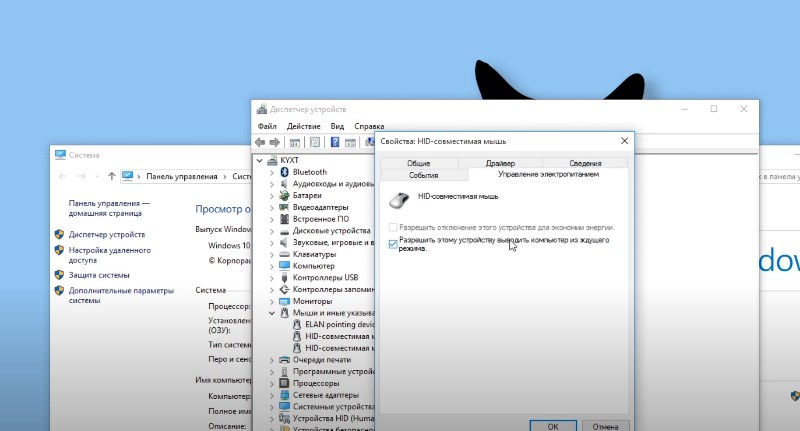Viewport: 800px width, 431px height.
Task: Click the Back arrow in Device Manager toolbar
Action: [x=261, y=143]
